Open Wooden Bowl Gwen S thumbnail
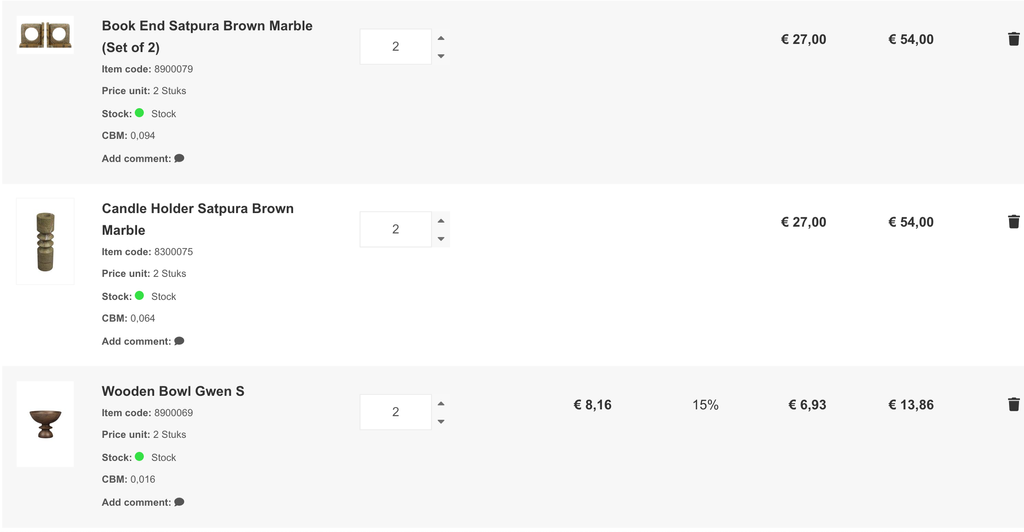 [45, 424]
